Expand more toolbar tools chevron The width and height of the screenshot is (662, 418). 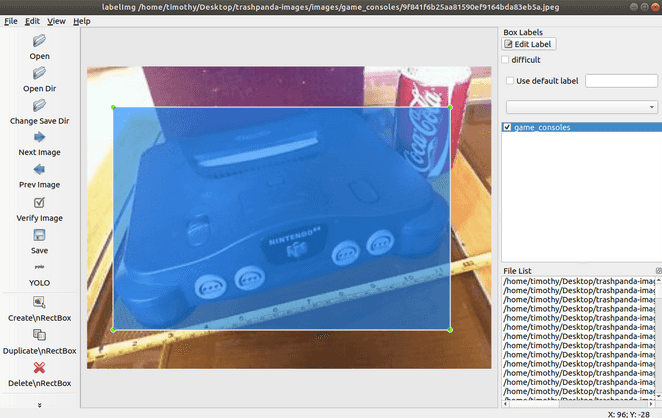(x=39, y=405)
